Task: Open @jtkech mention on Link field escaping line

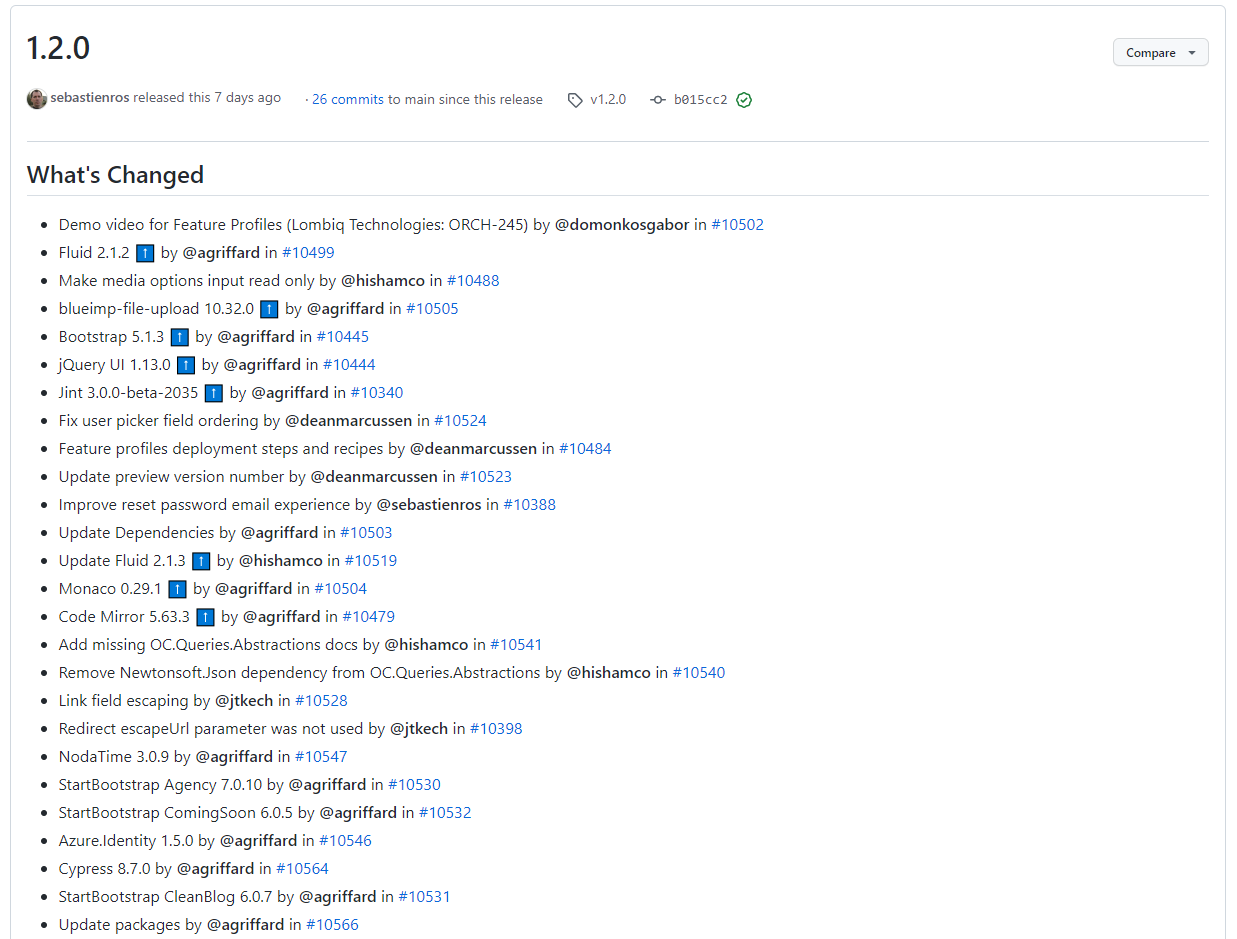Action: [x=244, y=701]
